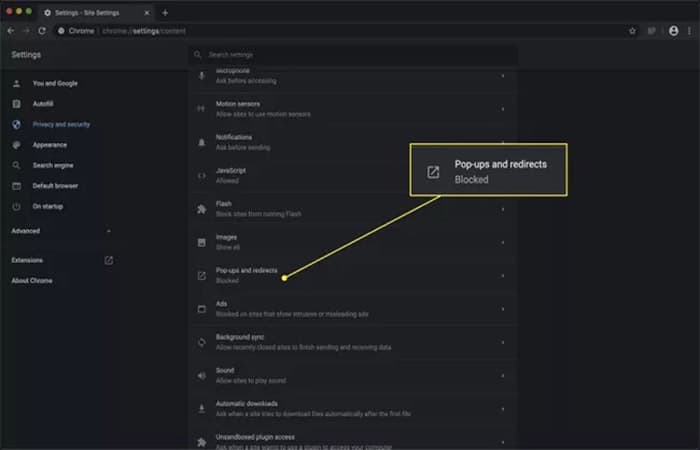
Task: Open You and Google section
Action: tap(55, 83)
